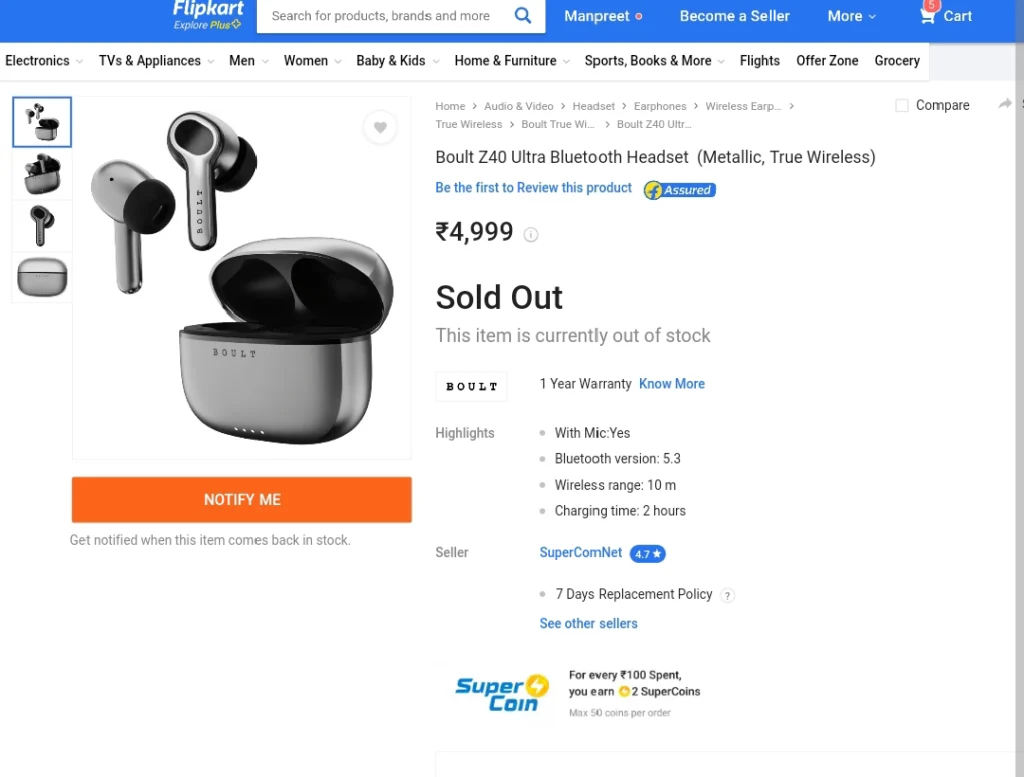Tick the Compare checkbox
Viewport: 1024px width, 777px height.
coord(902,106)
